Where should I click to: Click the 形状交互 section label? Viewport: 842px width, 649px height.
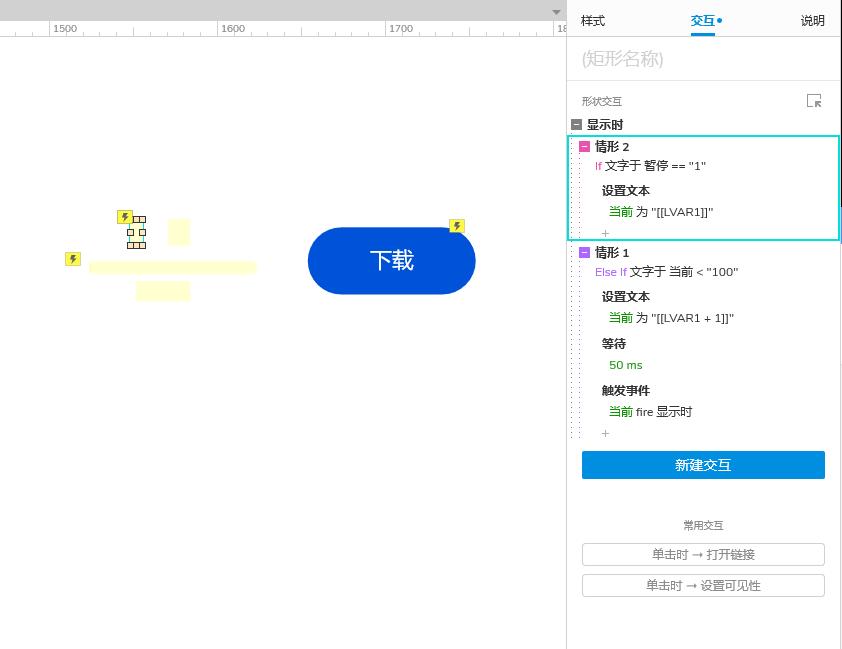601,101
